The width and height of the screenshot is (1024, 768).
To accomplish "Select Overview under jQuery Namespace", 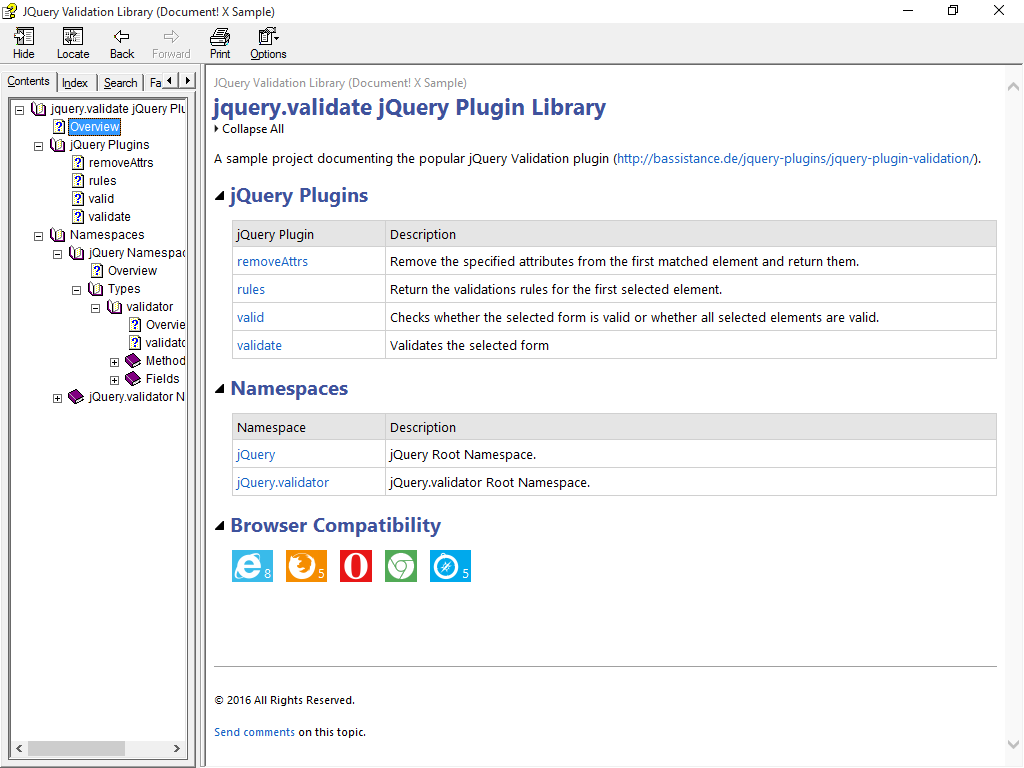I will 133,270.
